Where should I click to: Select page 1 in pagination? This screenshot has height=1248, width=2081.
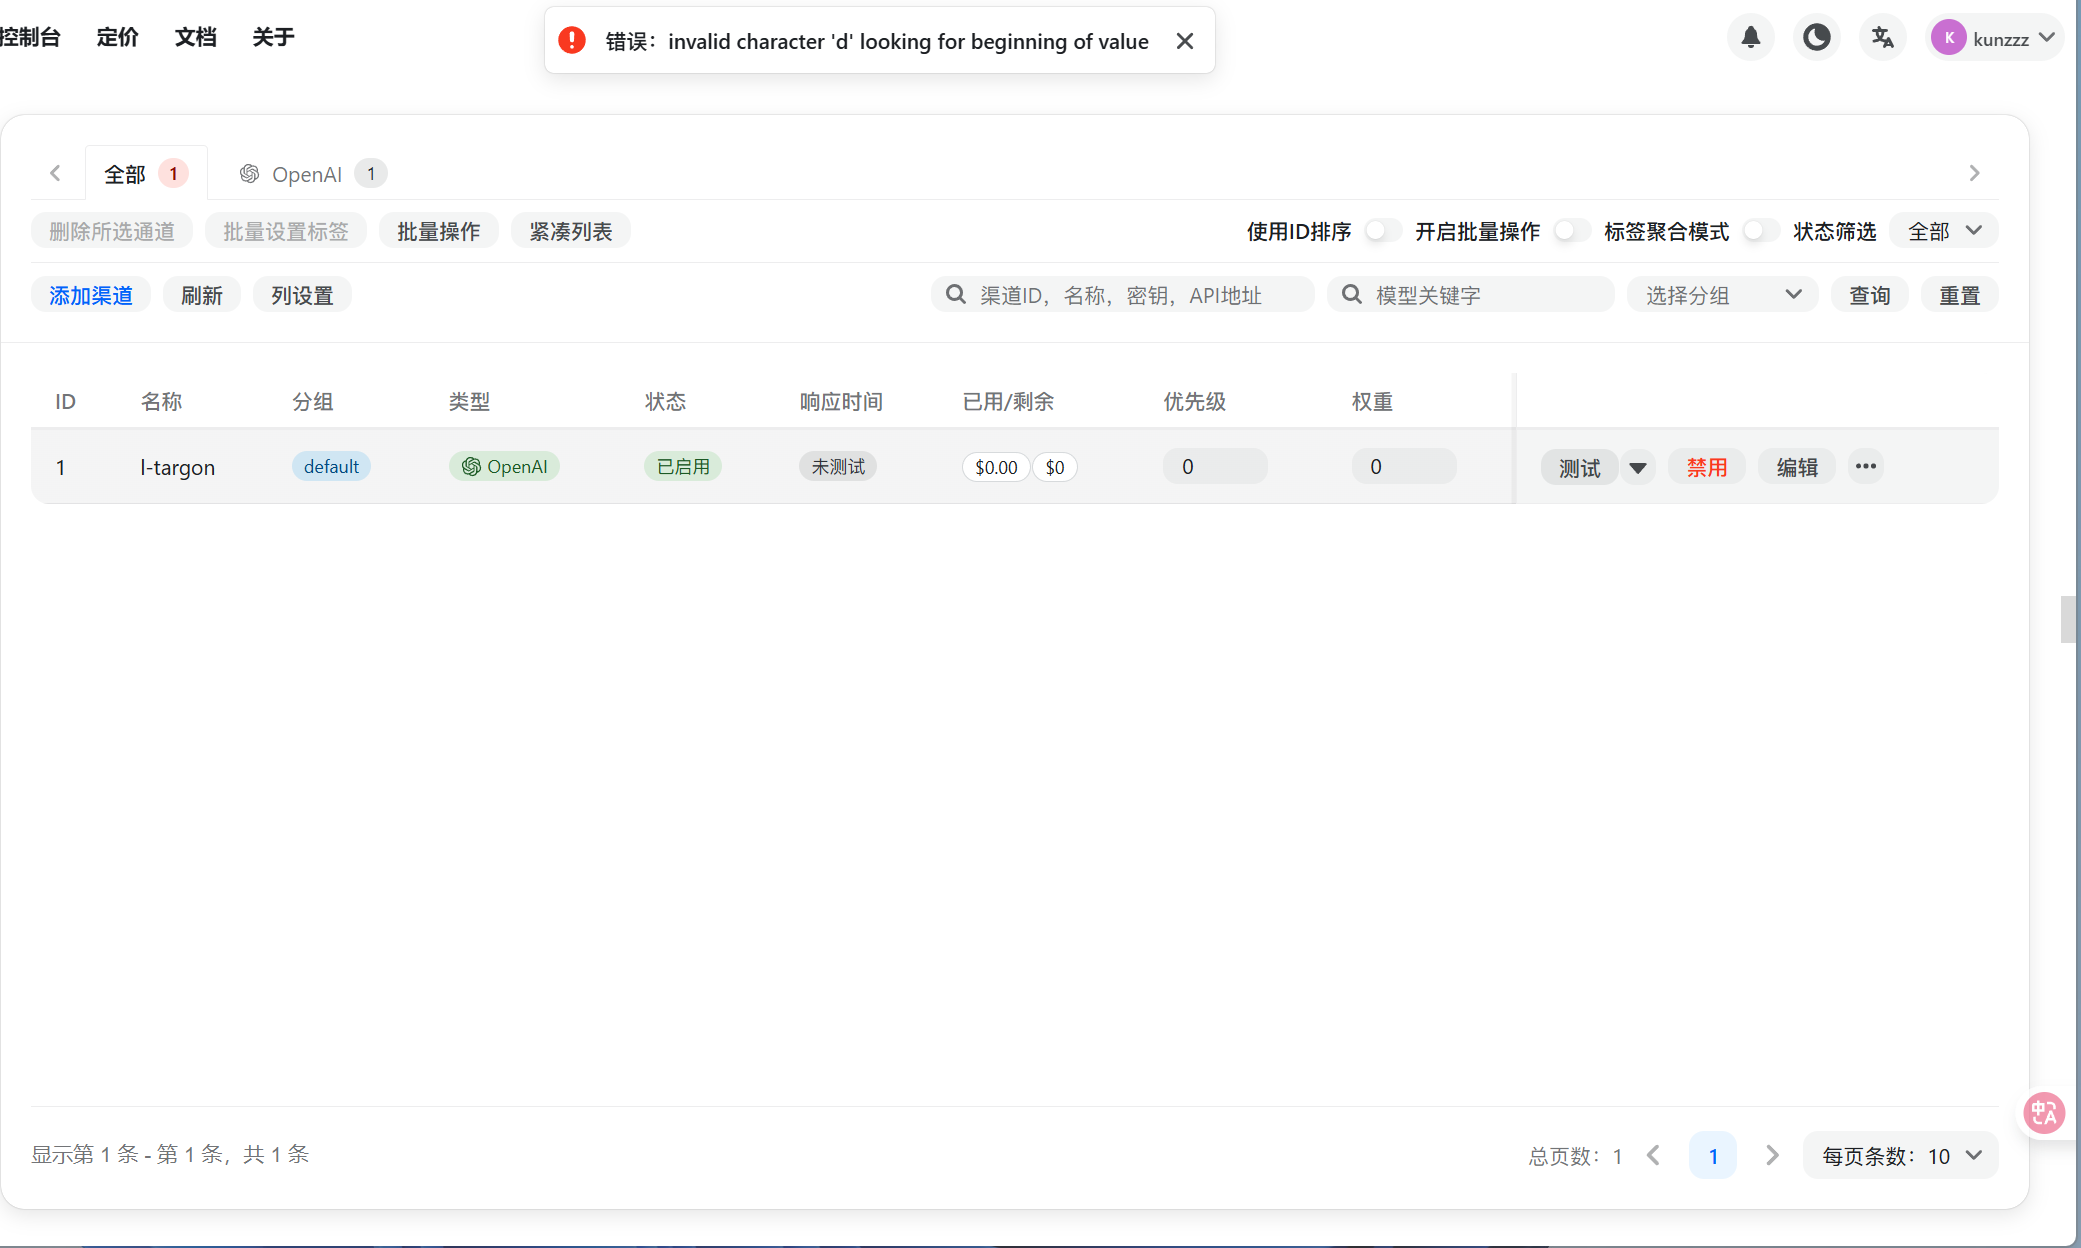point(1713,1156)
